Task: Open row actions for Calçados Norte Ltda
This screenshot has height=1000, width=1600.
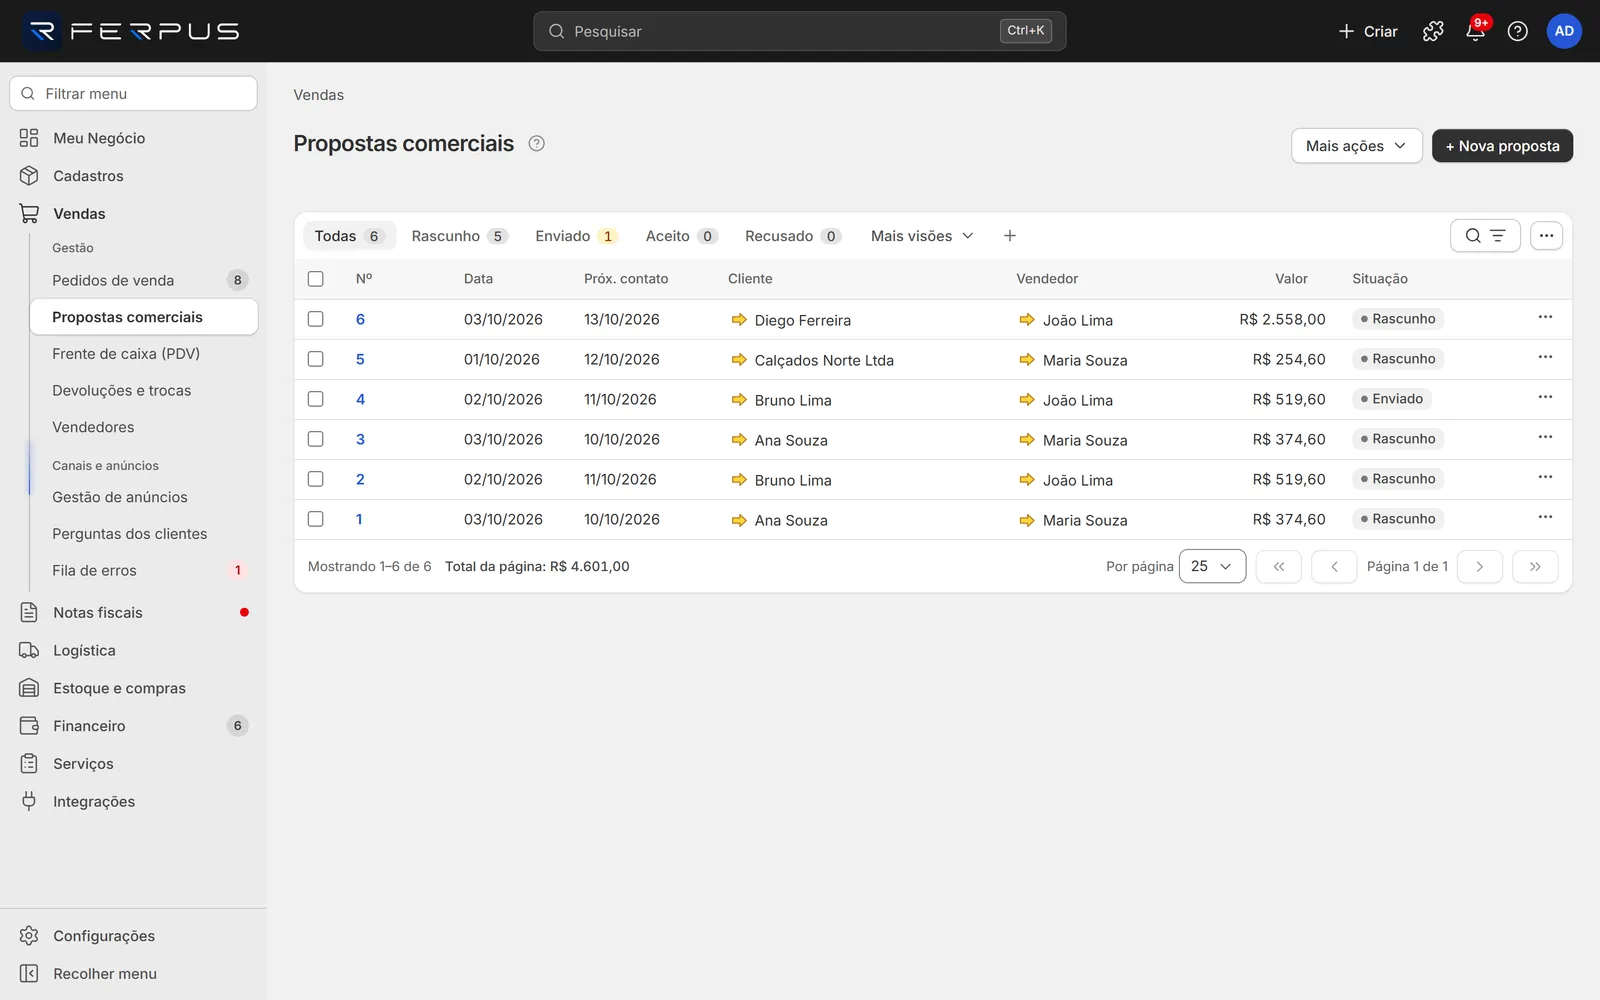Action: coord(1545,357)
